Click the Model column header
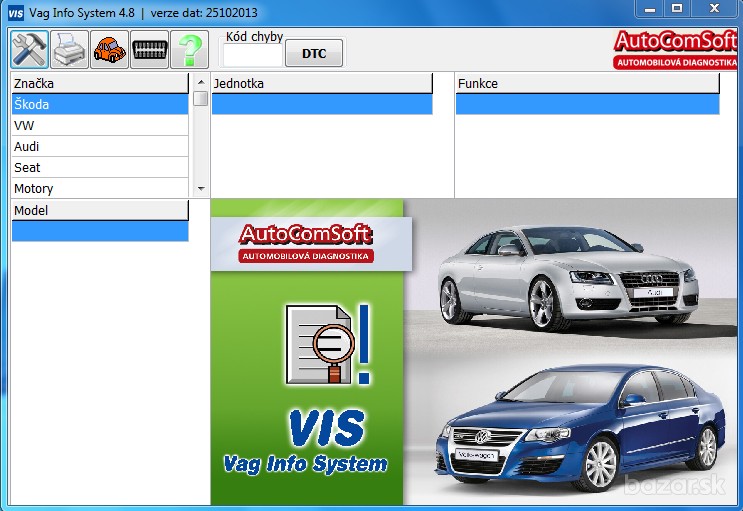This screenshot has height=511, width=743. (100, 210)
